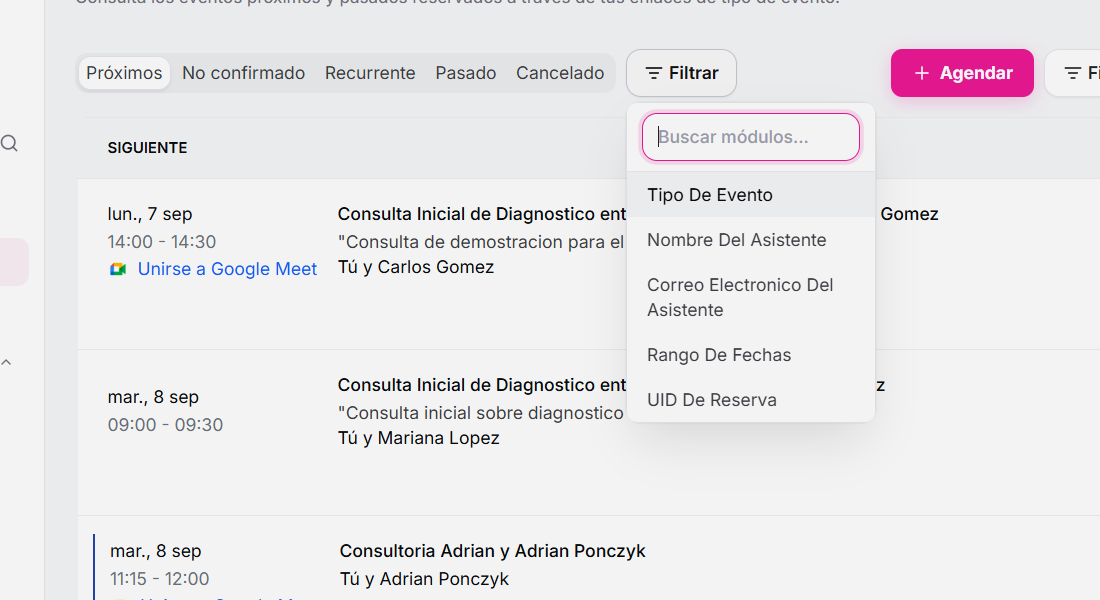Click the search magnifier icon in sidebar
Screen dimensions: 1100x600
[x=9, y=144]
